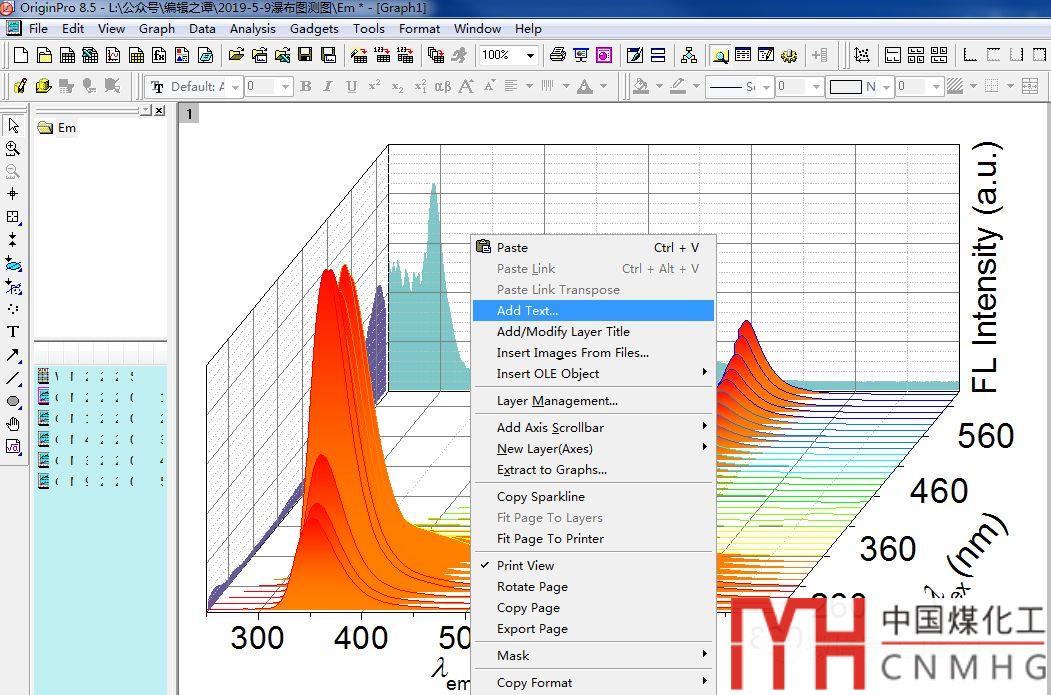Open the Default font name dropdown
This screenshot has width=1051, height=695.
pyautogui.click(x=236, y=87)
